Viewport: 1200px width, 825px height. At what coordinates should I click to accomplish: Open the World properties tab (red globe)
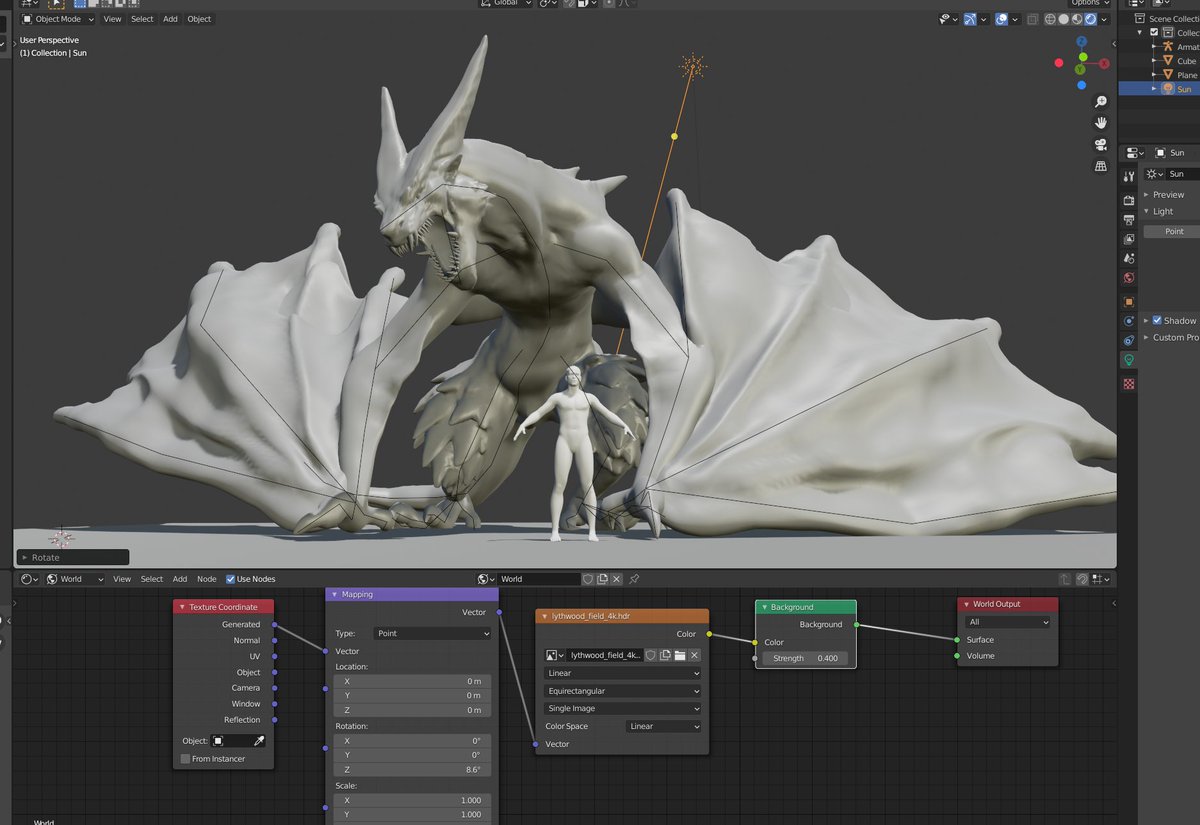click(x=1129, y=278)
